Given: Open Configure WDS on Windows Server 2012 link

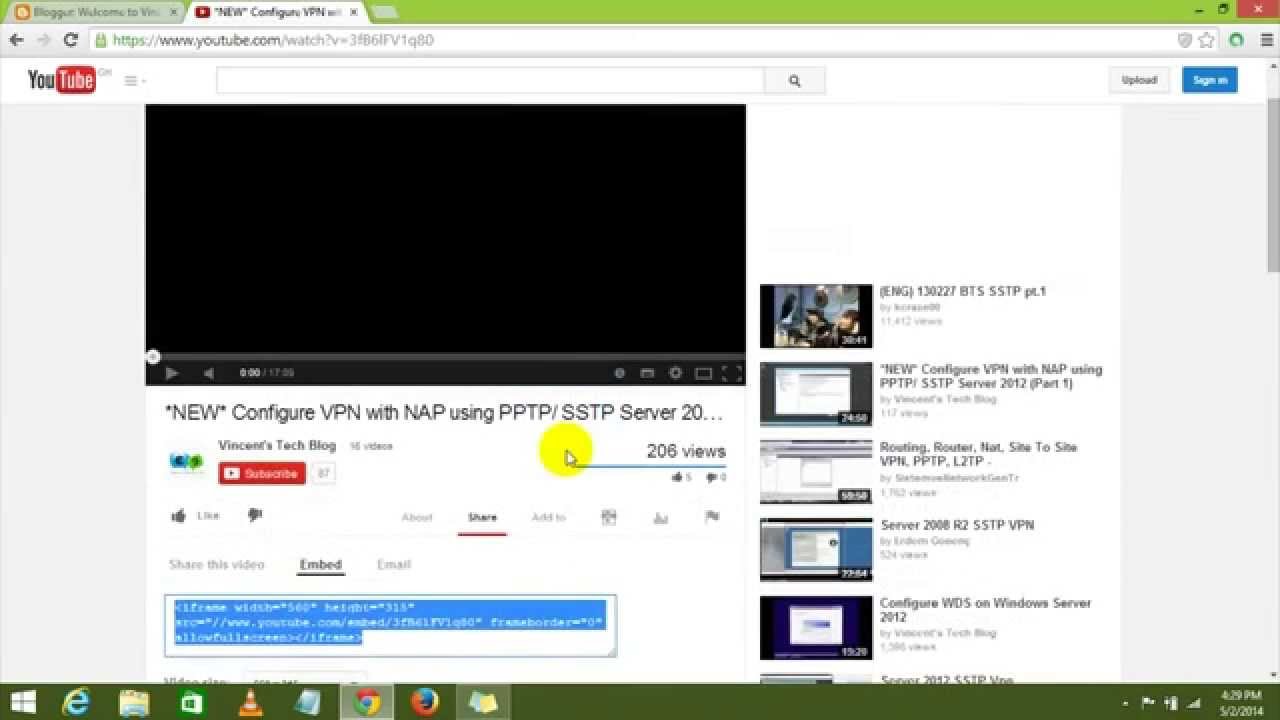Looking at the screenshot, I should [x=985, y=610].
